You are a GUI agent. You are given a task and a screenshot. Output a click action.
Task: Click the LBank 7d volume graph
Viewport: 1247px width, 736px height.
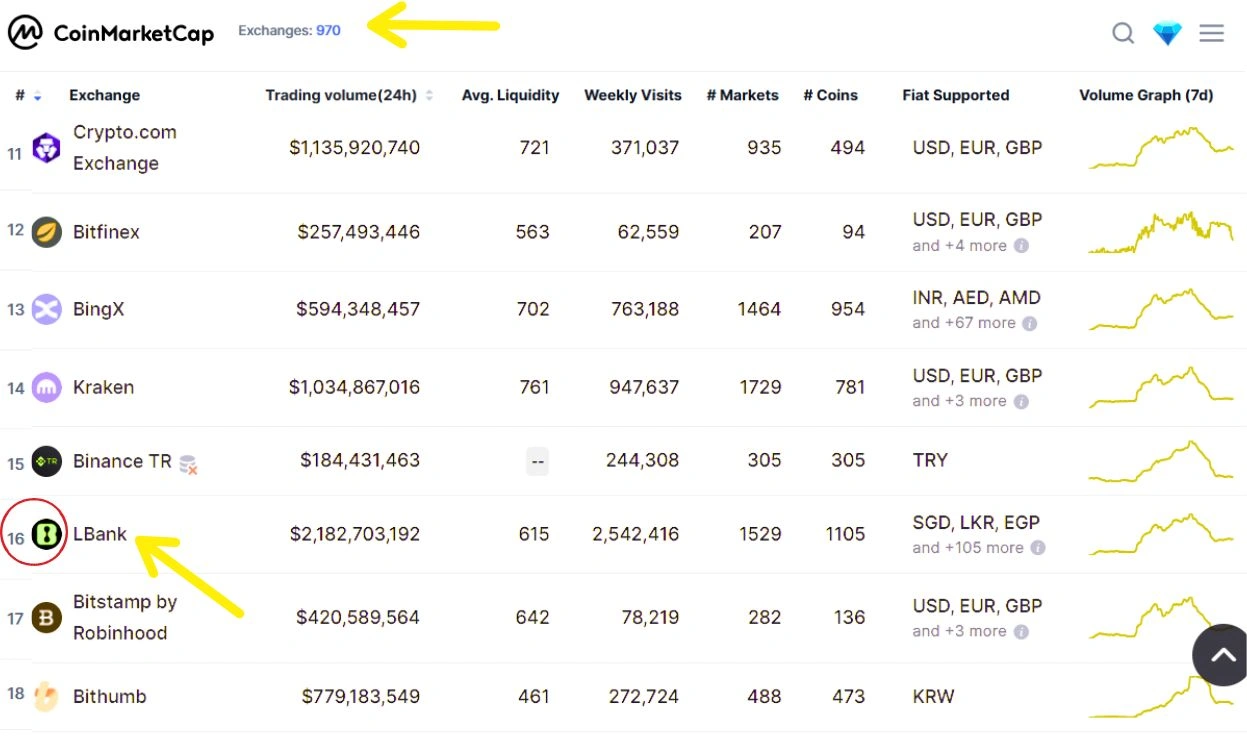[x=1161, y=534]
